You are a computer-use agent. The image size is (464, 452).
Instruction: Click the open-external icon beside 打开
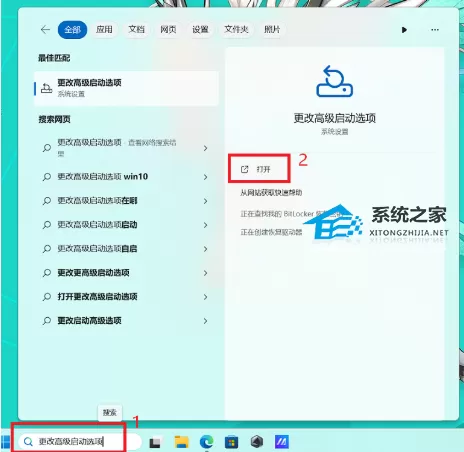tap(244, 169)
